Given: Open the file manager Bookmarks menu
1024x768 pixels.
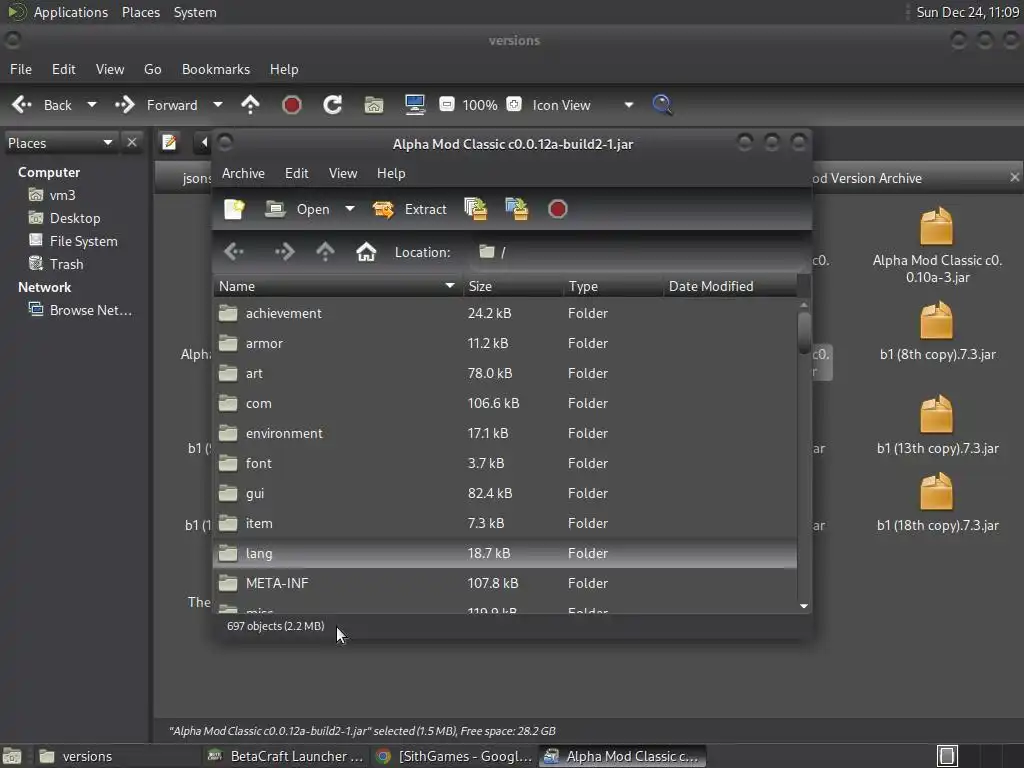Looking at the screenshot, I should coord(216,69).
